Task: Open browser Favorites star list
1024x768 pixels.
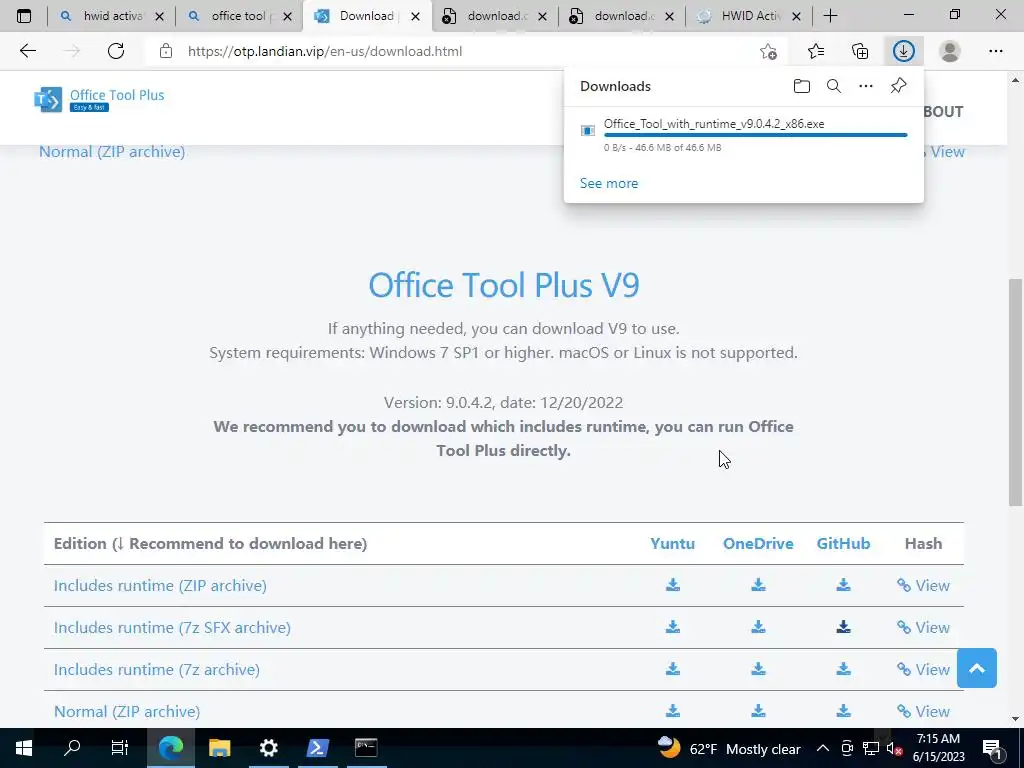Action: (x=816, y=51)
